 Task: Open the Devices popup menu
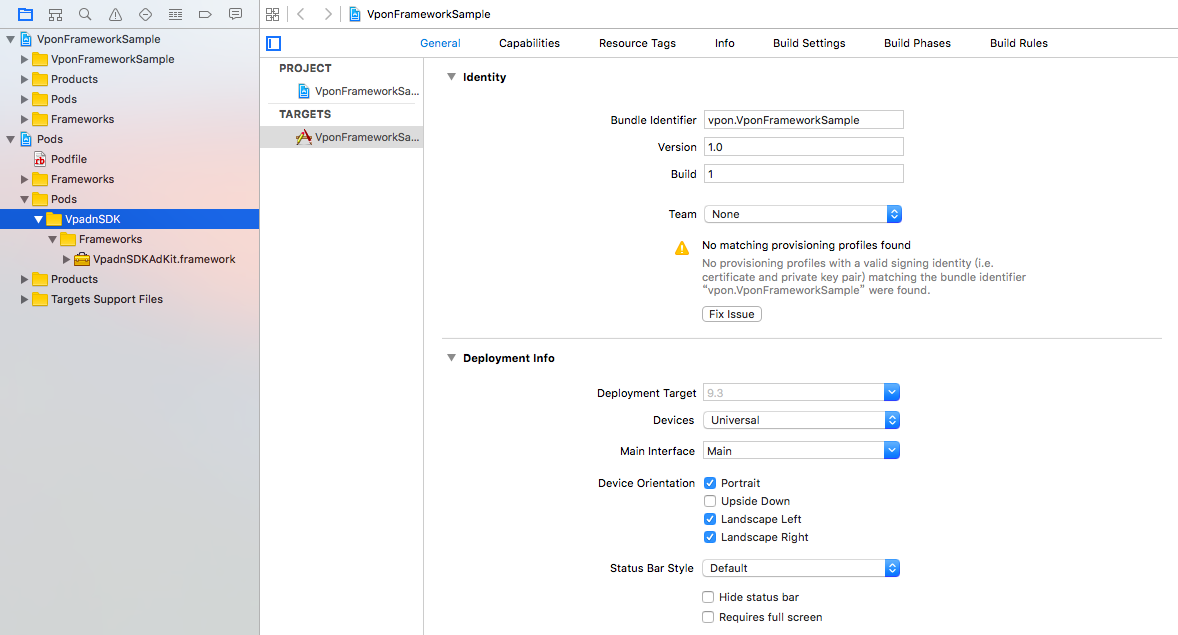pyautogui.click(x=801, y=420)
